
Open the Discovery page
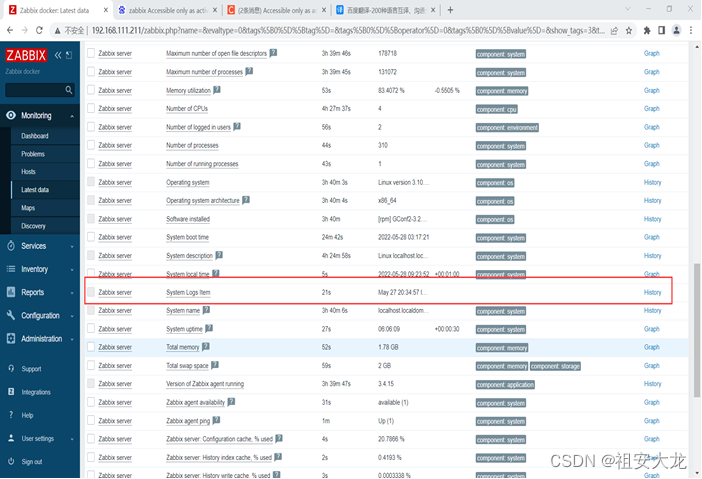(x=33, y=226)
